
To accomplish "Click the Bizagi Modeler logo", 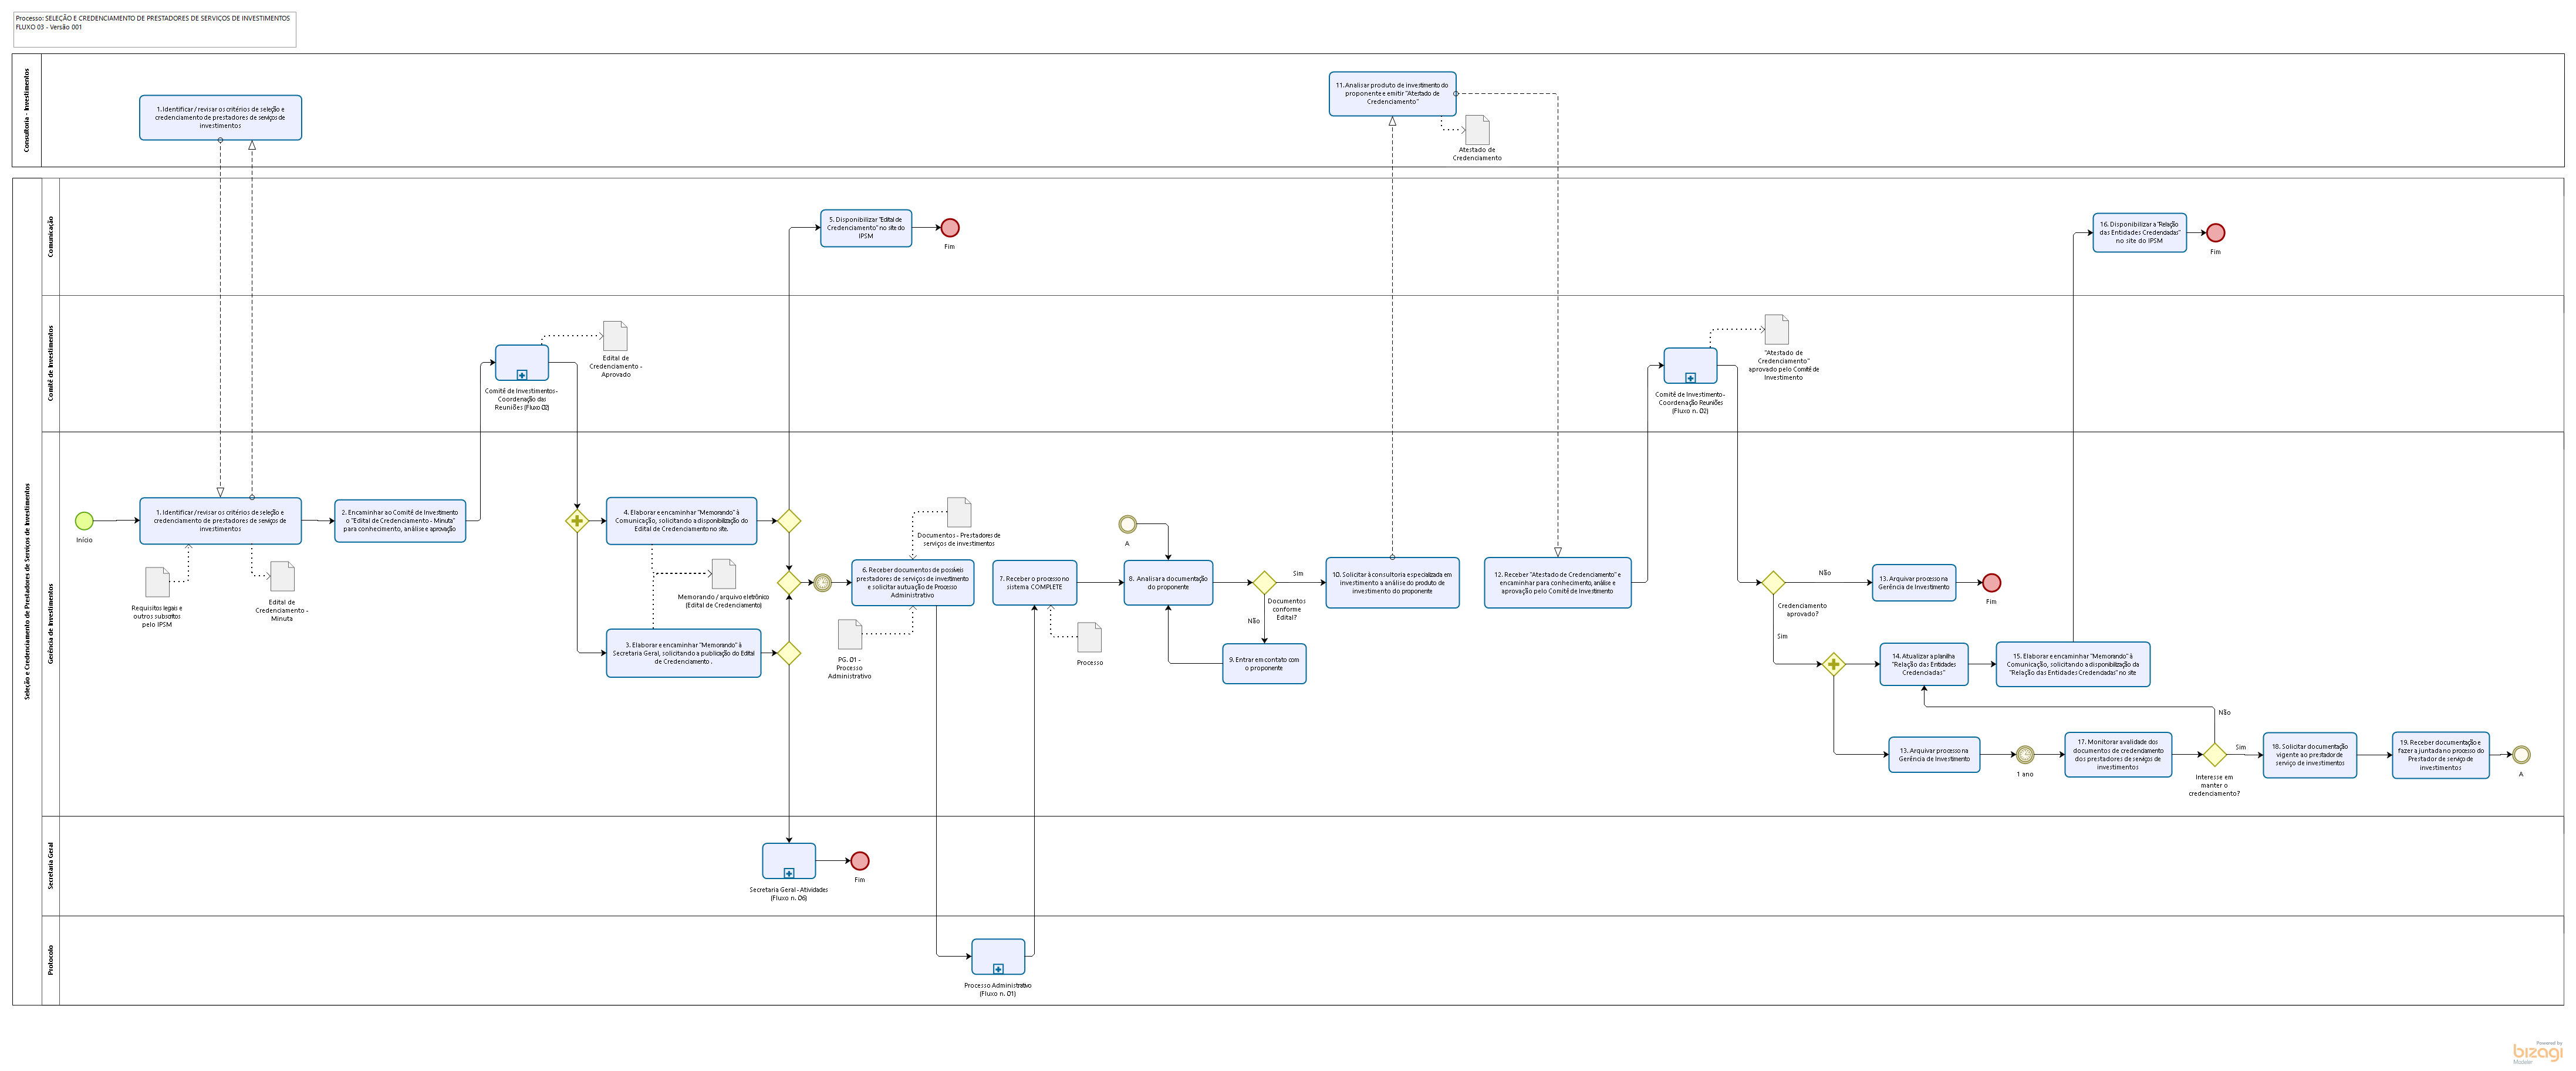I will pyautogui.click(x=2538, y=1052).
